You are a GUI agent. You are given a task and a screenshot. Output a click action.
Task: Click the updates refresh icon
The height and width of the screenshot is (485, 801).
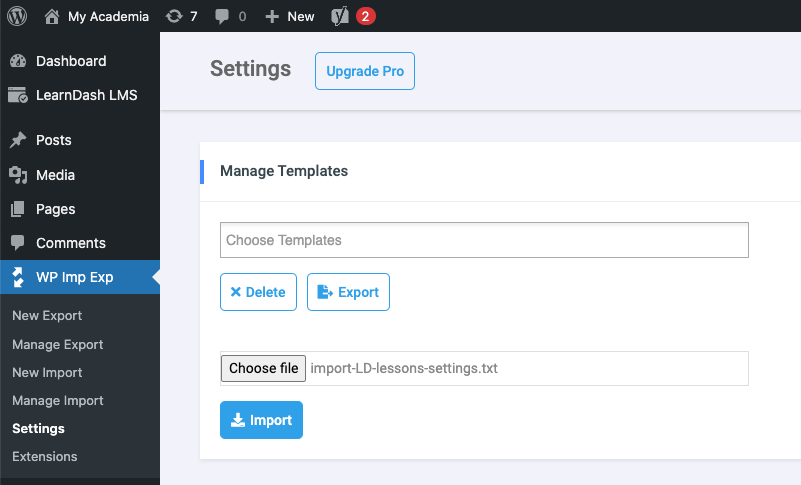(x=174, y=16)
